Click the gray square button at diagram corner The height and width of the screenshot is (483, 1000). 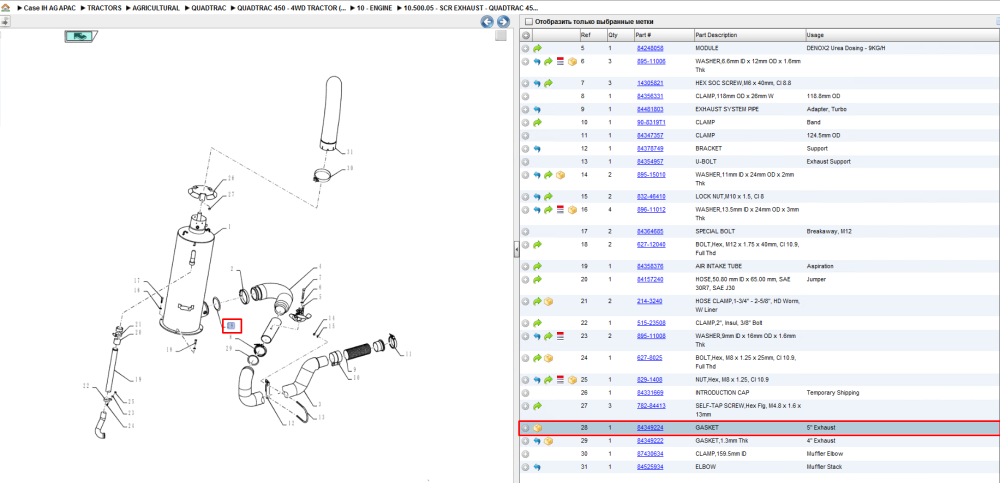[x=501, y=36]
